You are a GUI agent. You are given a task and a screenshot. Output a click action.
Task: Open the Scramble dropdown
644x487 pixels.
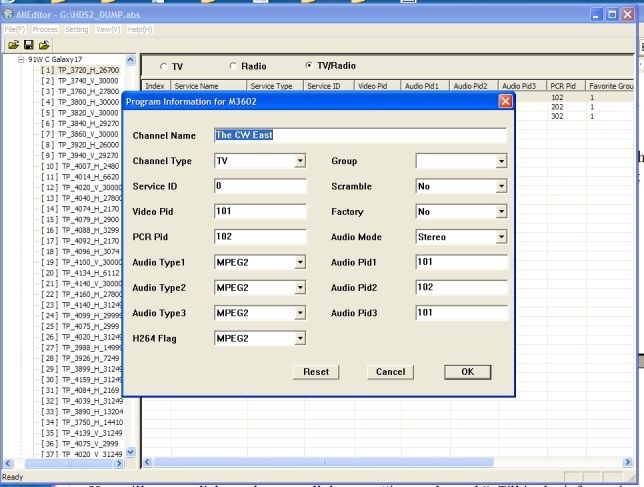501,186
